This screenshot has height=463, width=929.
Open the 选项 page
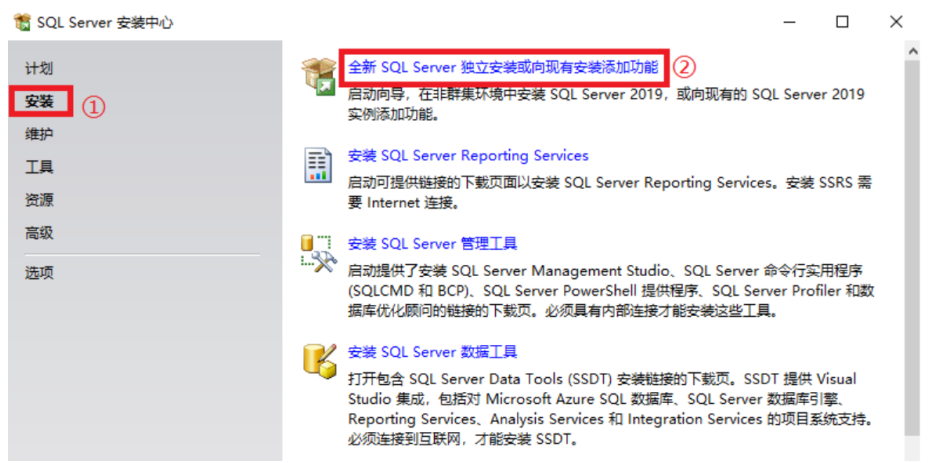tap(39, 273)
